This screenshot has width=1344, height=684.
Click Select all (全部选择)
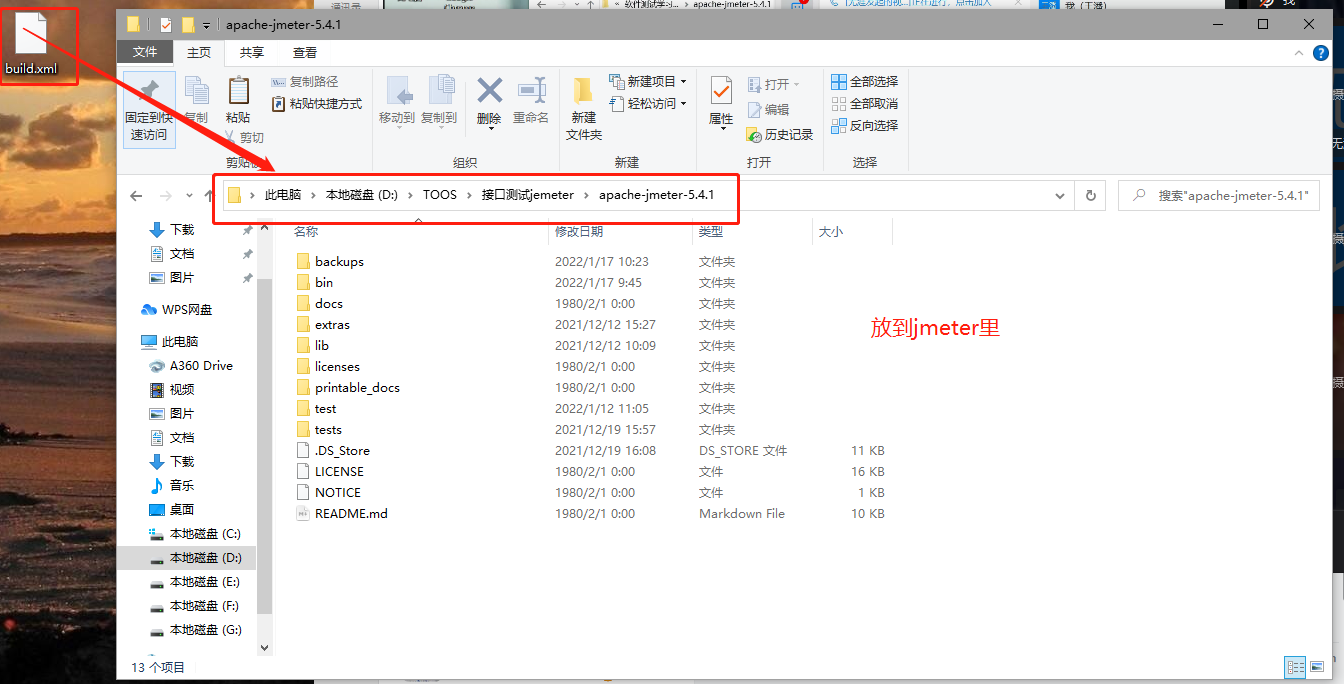click(865, 82)
